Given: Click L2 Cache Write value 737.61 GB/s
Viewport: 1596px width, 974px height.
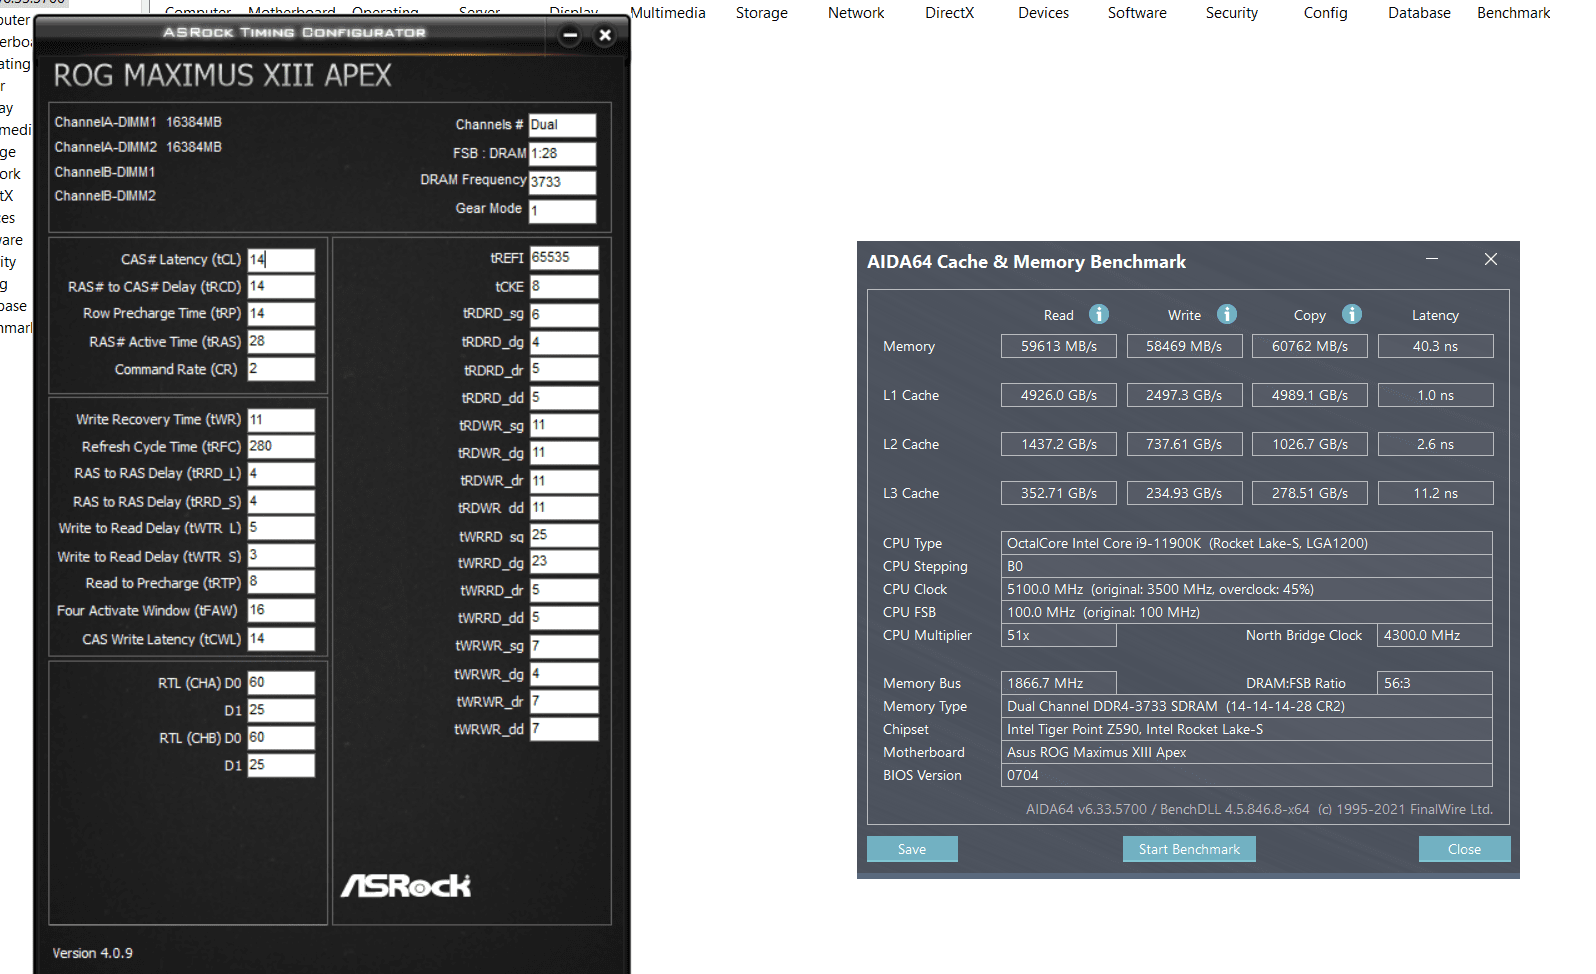Looking at the screenshot, I should coord(1184,444).
